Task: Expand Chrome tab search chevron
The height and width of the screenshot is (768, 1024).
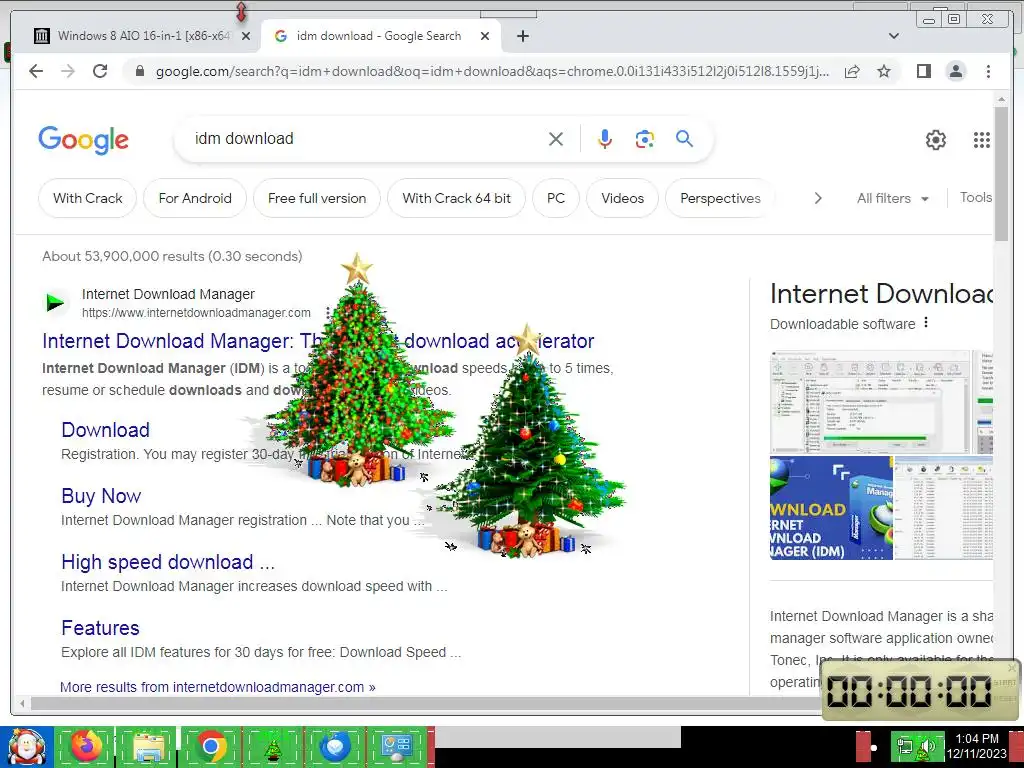Action: [x=893, y=36]
